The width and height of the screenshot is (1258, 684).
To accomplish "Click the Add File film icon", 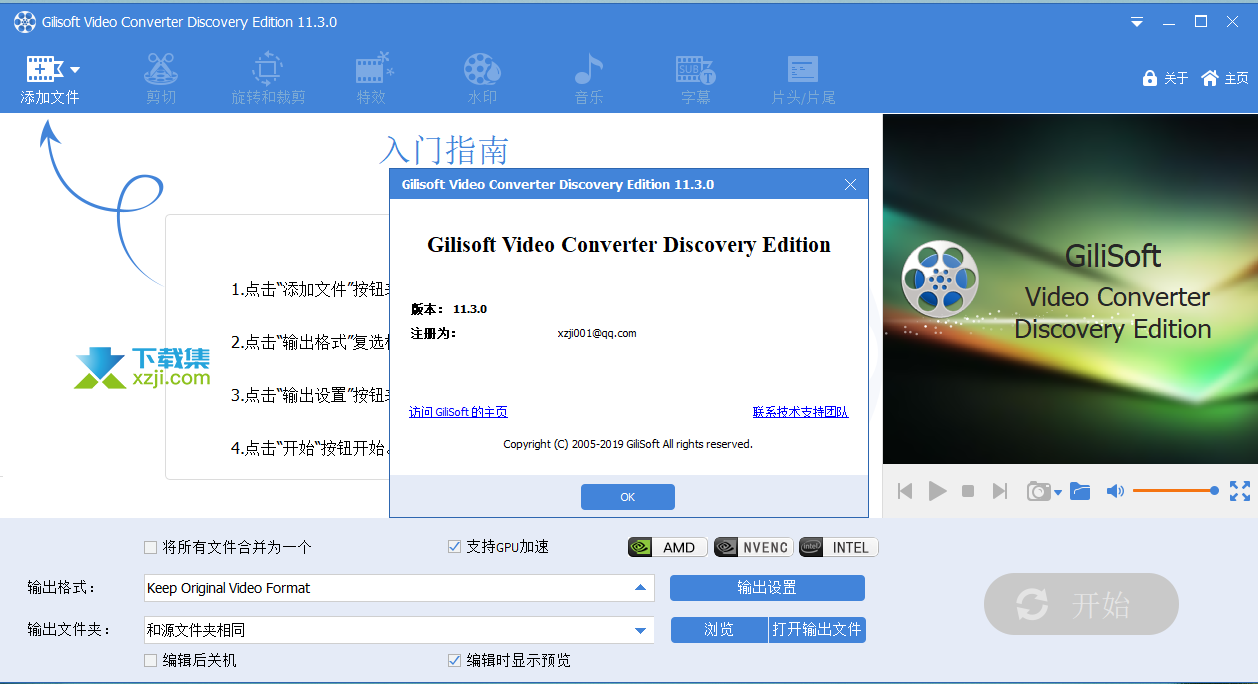I will click(x=45, y=69).
